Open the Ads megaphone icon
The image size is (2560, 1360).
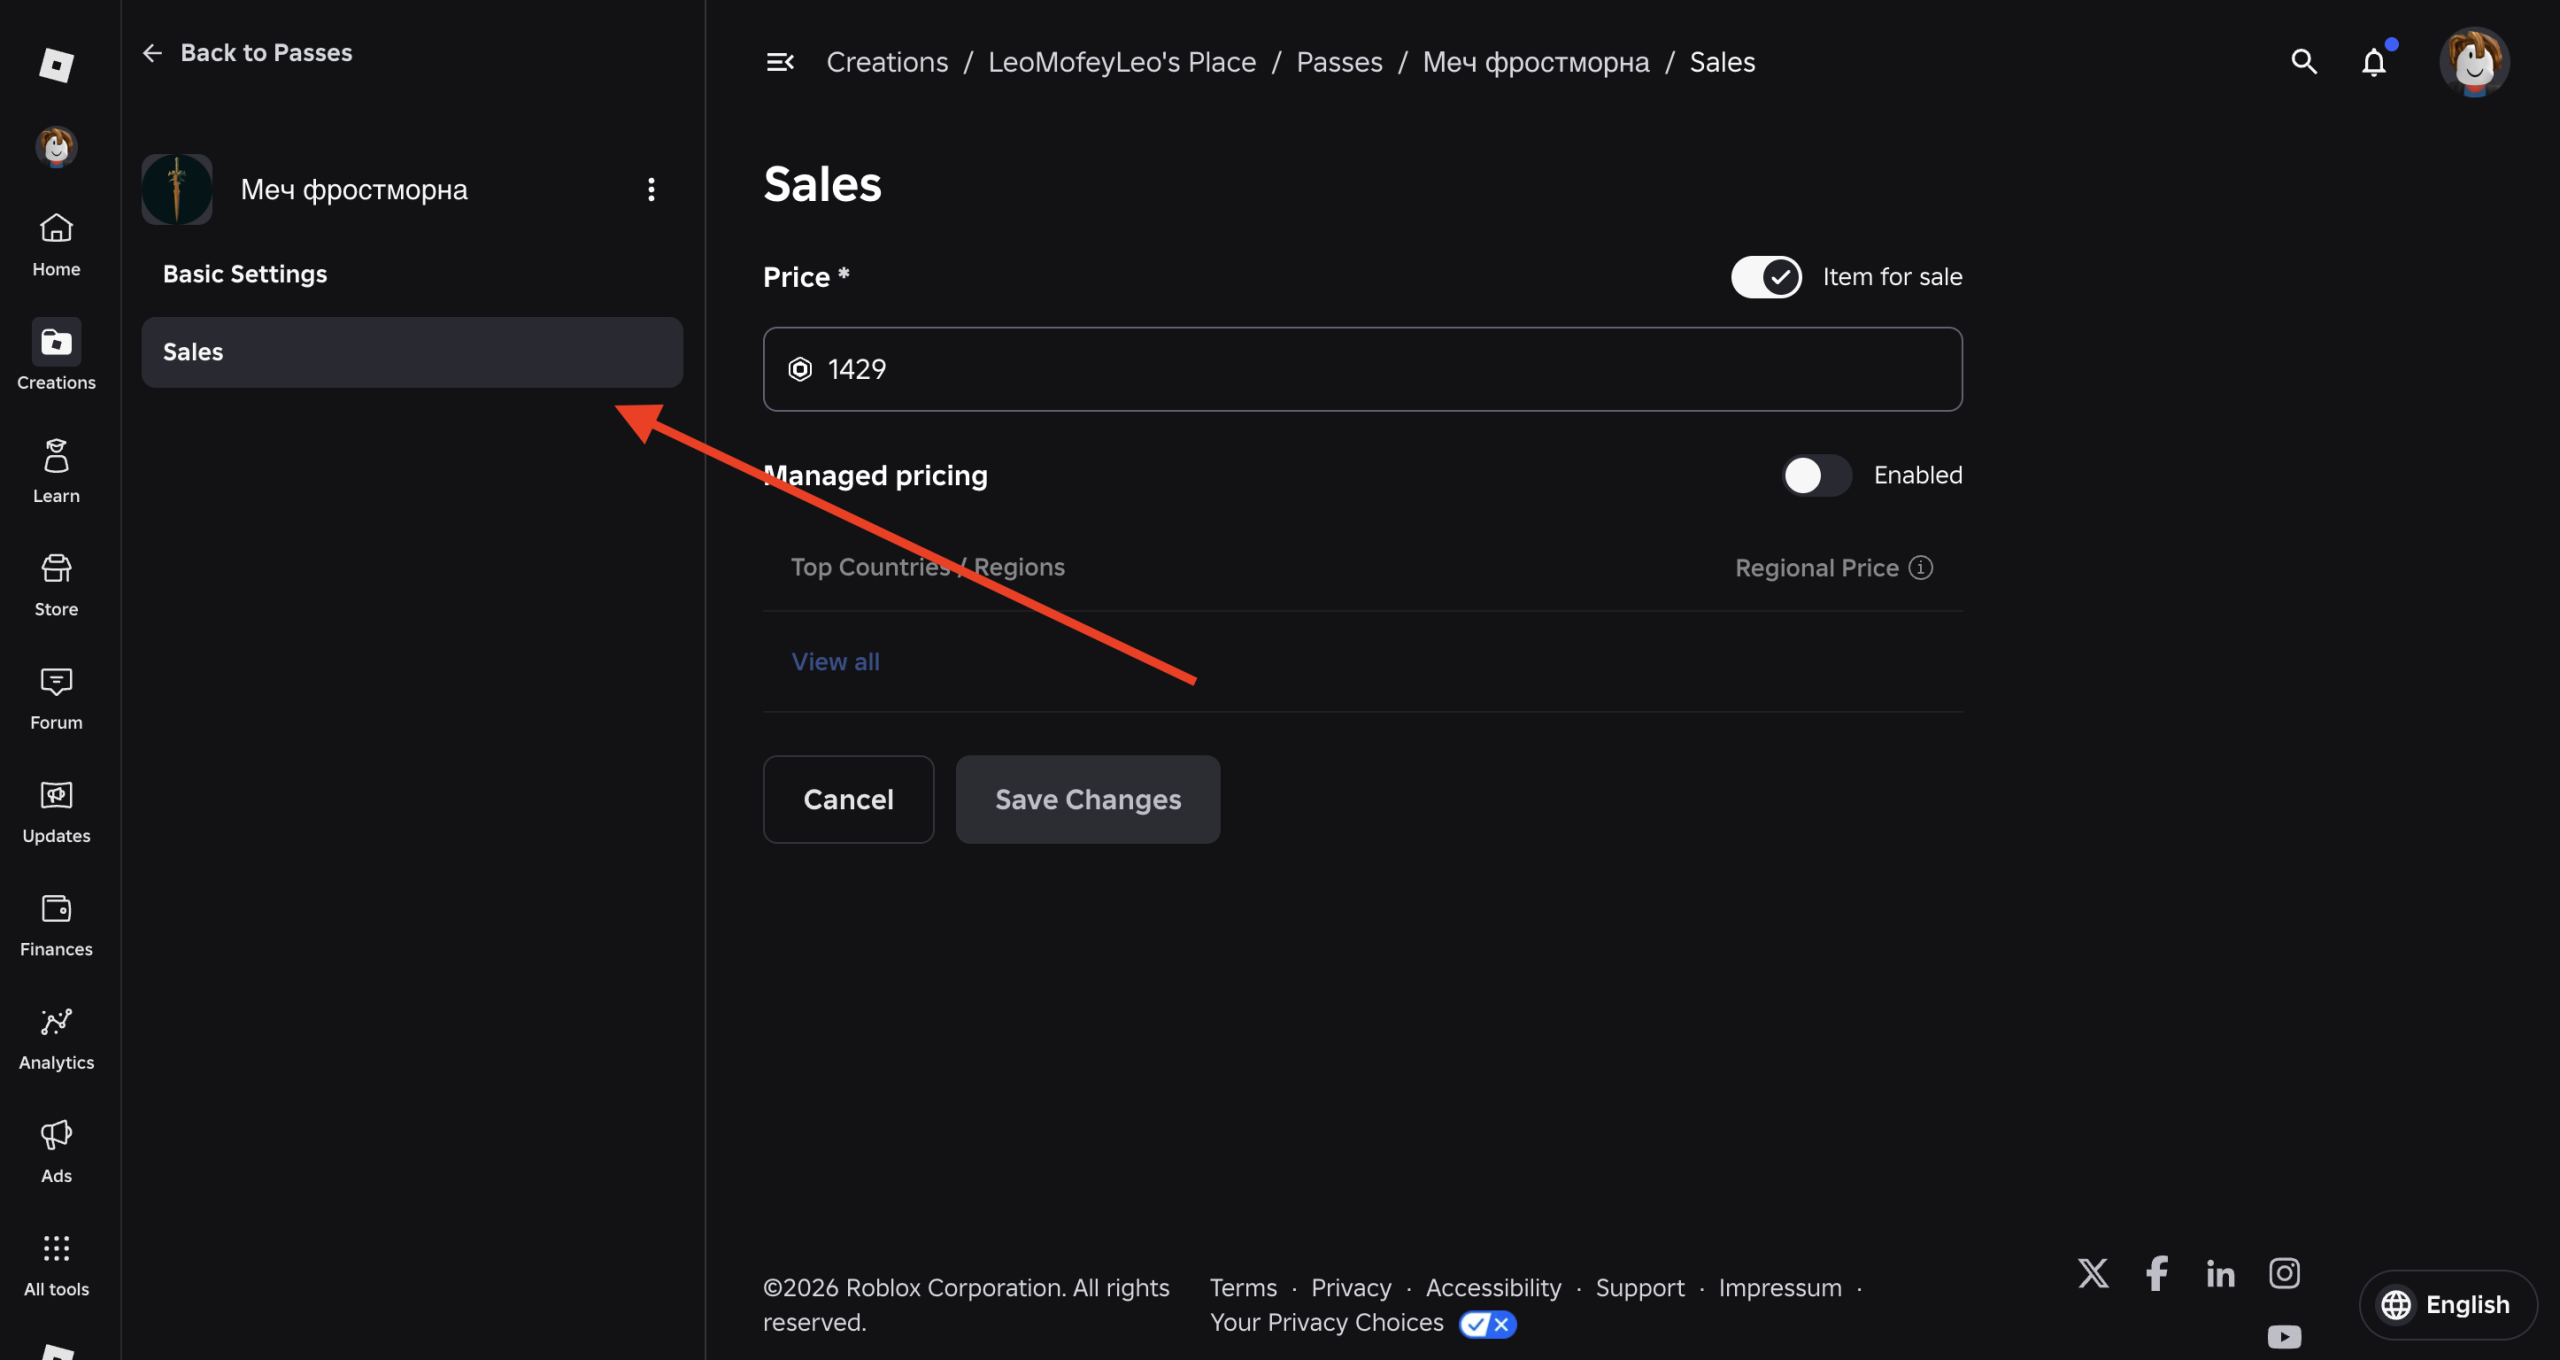[56, 1135]
